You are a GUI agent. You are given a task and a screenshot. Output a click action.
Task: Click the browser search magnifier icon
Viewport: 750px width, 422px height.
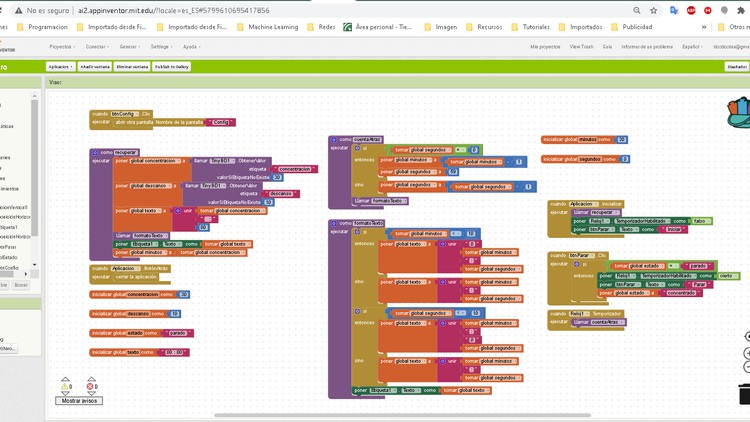click(x=634, y=10)
